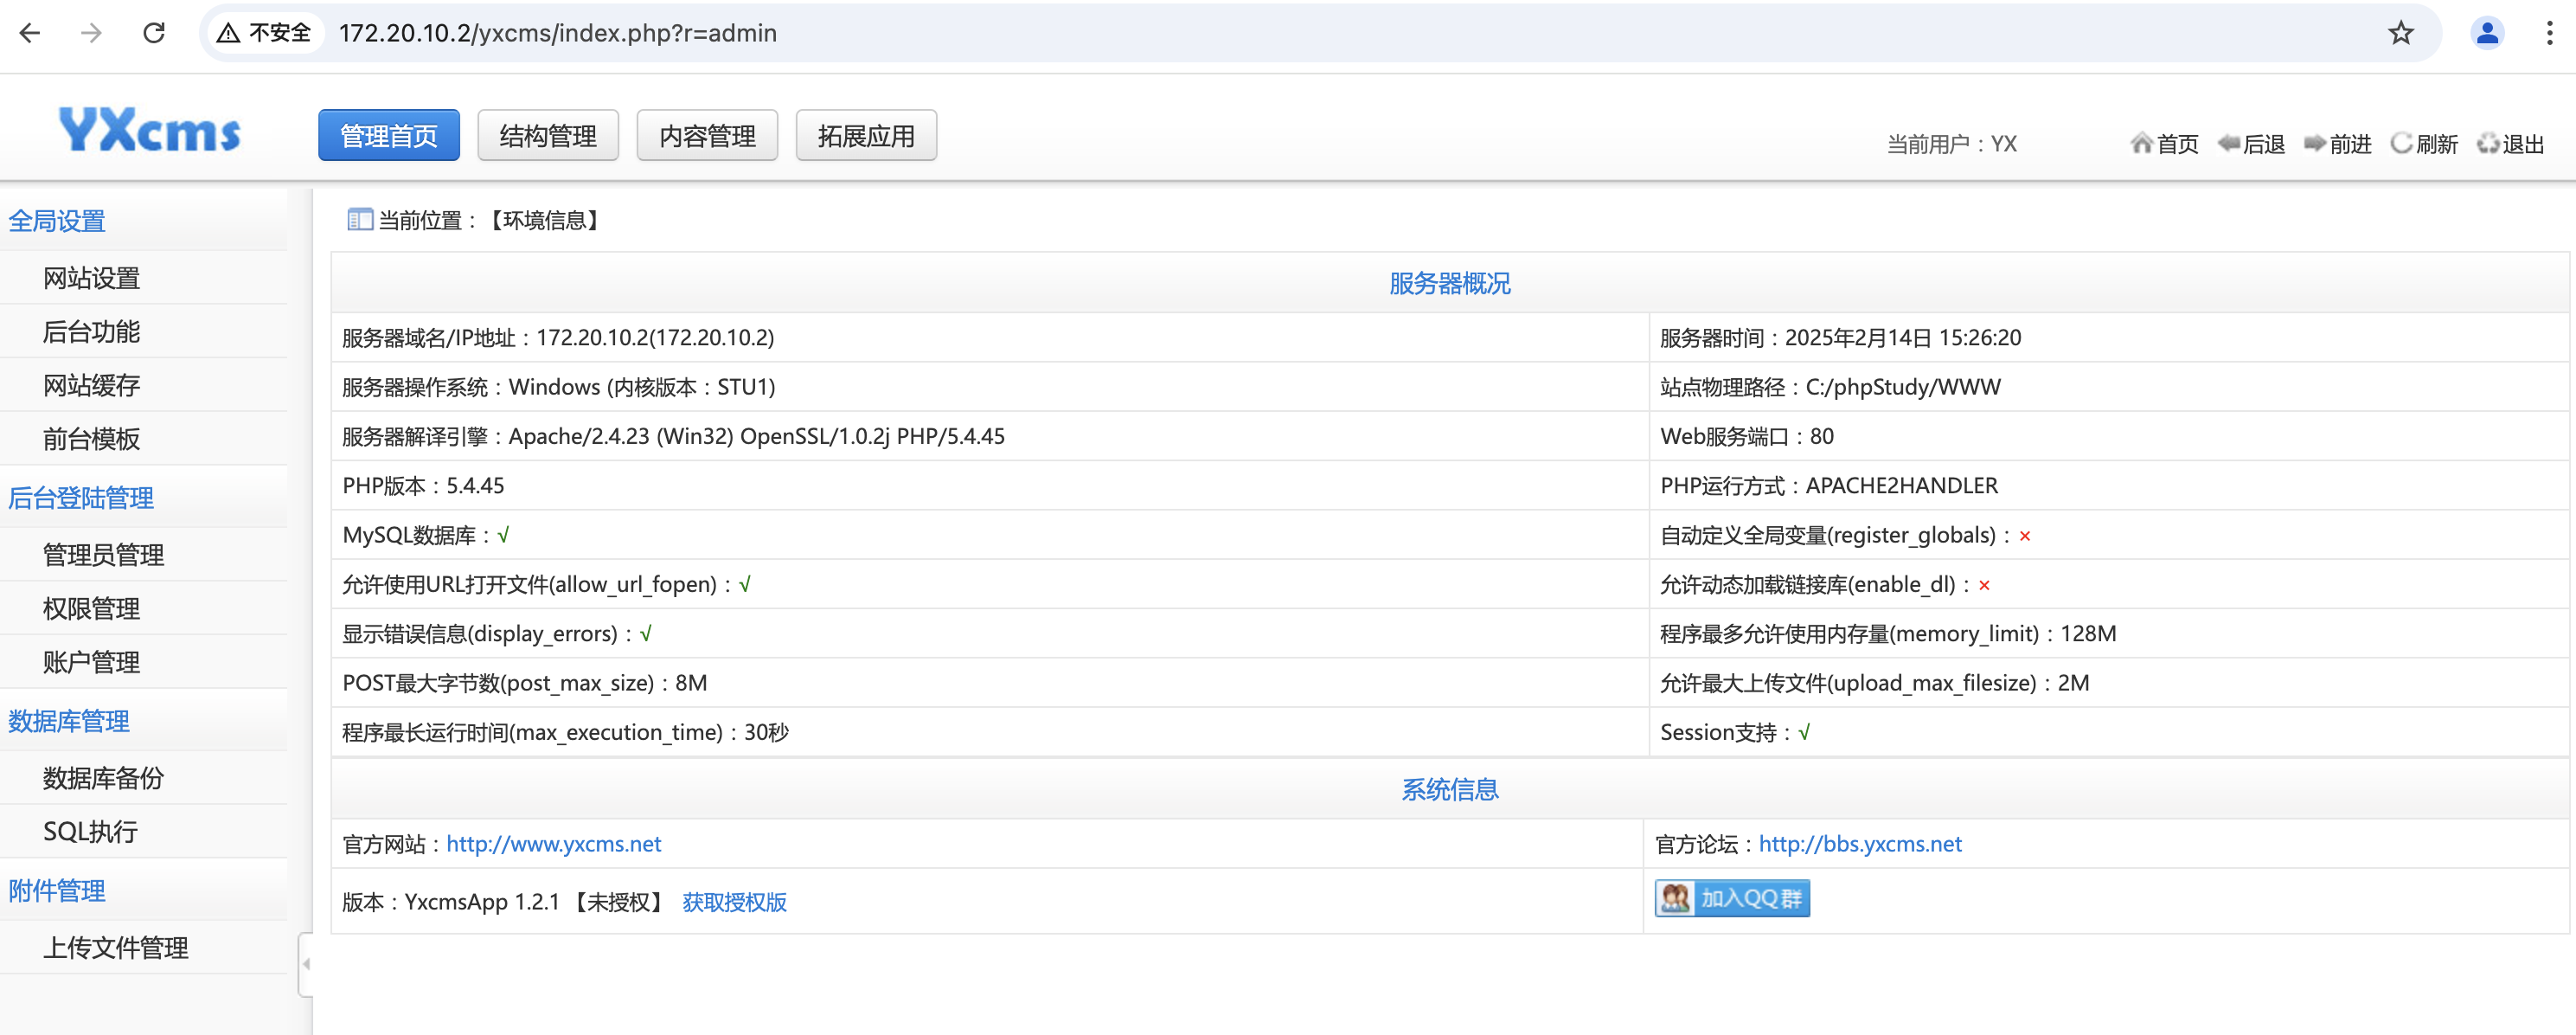This screenshot has width=2576, height=1035.
Task: Click the 后退 back arrow icon
Action: (2228, 143)
